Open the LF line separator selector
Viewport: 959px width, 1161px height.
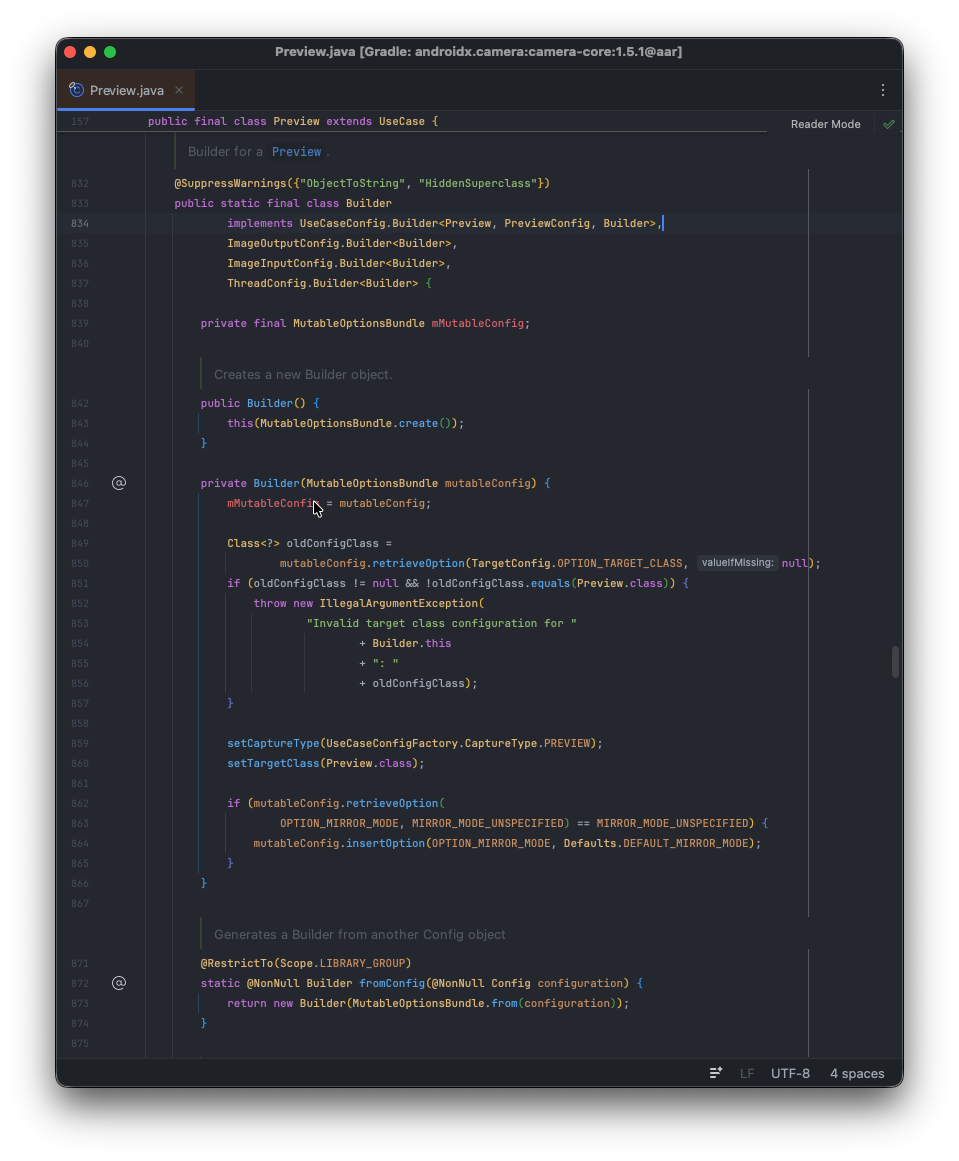tap(747, 1073)
